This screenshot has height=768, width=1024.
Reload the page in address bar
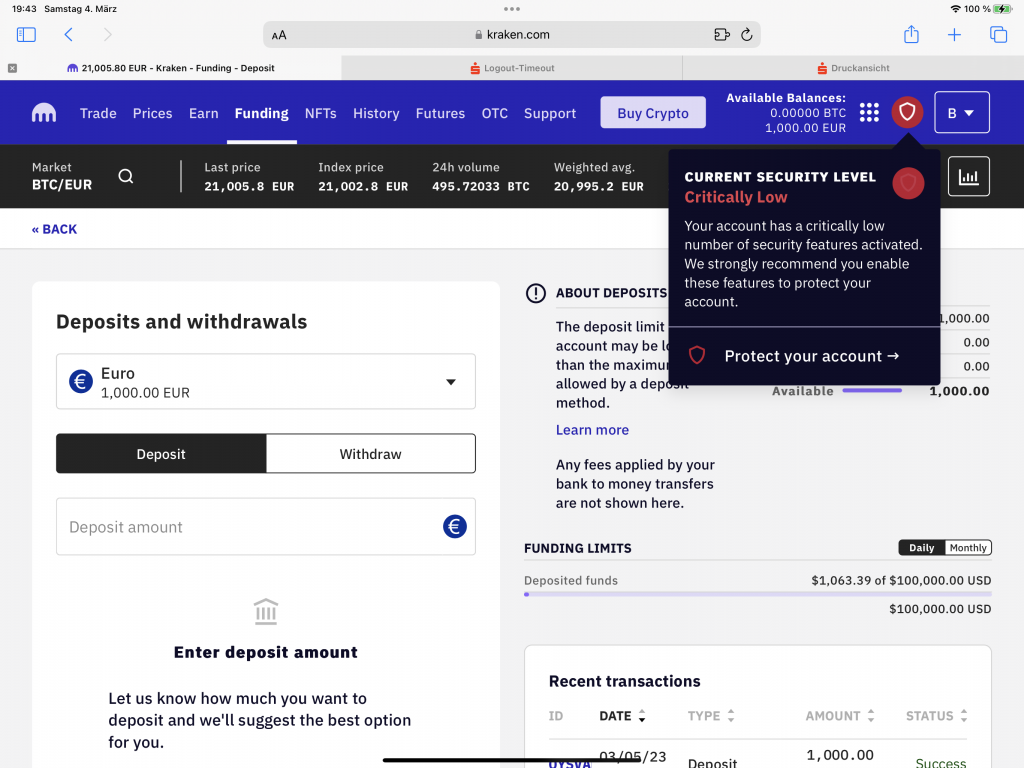pyautogui.click(x=746, y=35)
